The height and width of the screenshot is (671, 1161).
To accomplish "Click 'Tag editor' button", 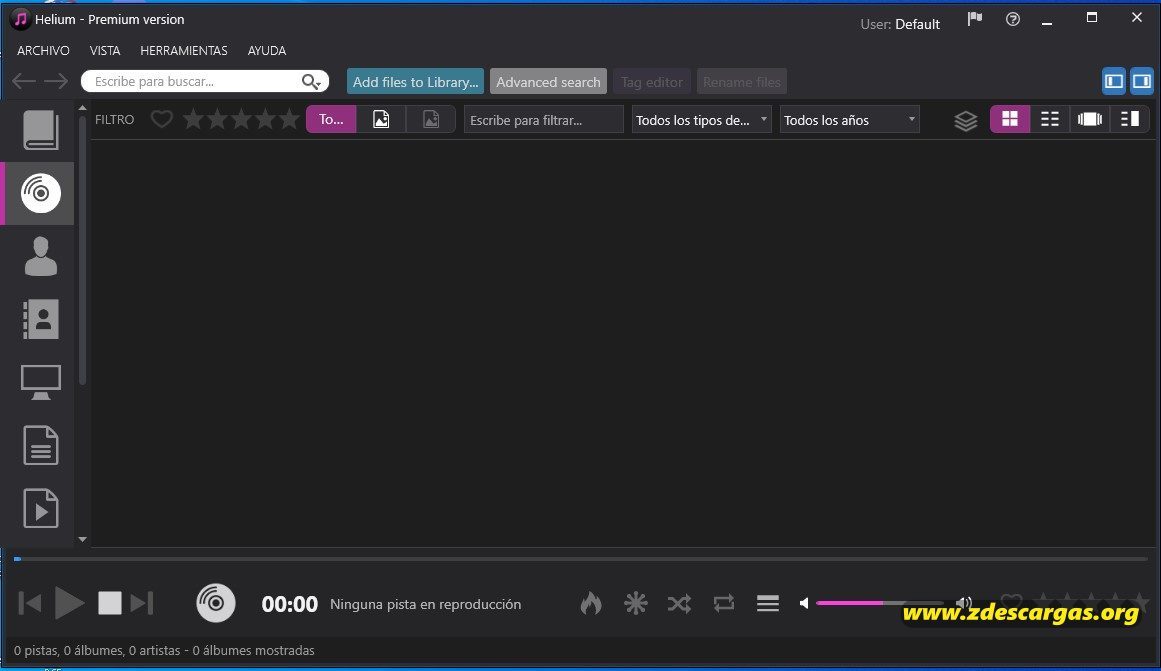I will coord(652,81).
